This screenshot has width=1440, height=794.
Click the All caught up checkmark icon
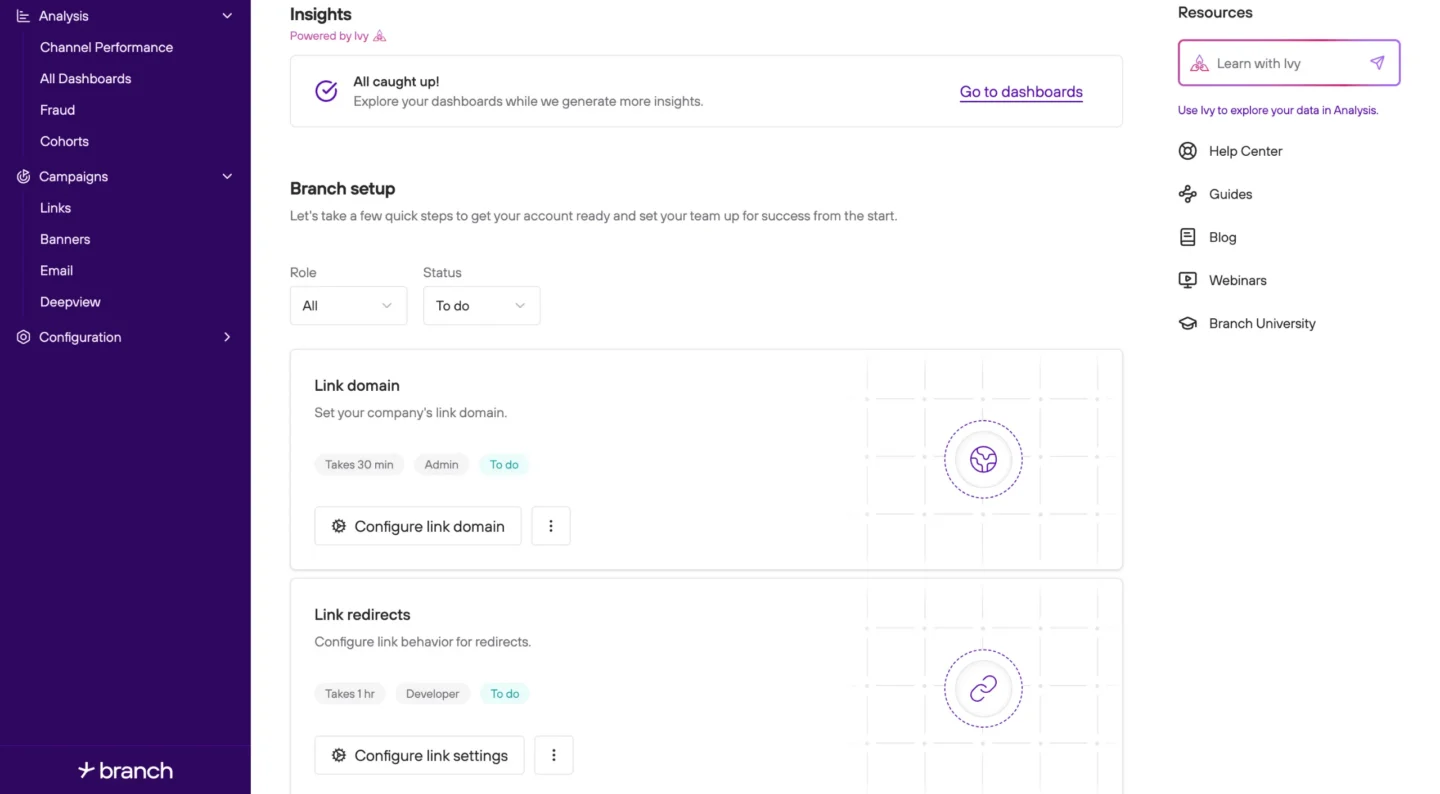click(326, 91)
